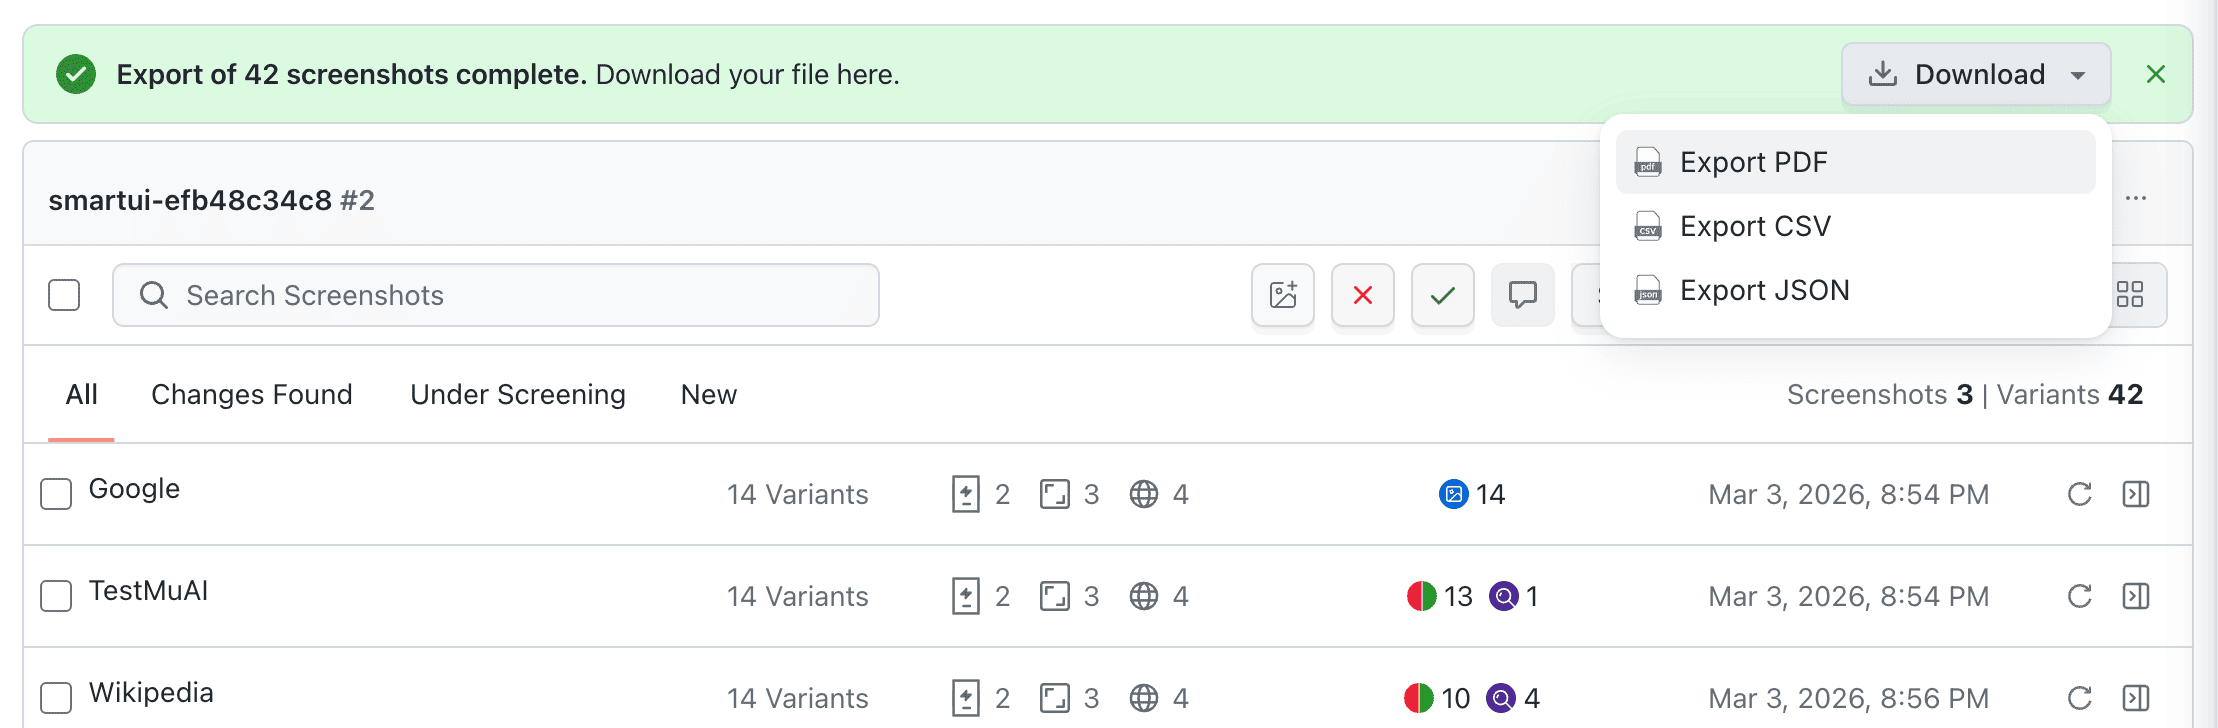
Task: Click the retry icon for Google
Action: pyautogui.click(x=2080, y=494)
